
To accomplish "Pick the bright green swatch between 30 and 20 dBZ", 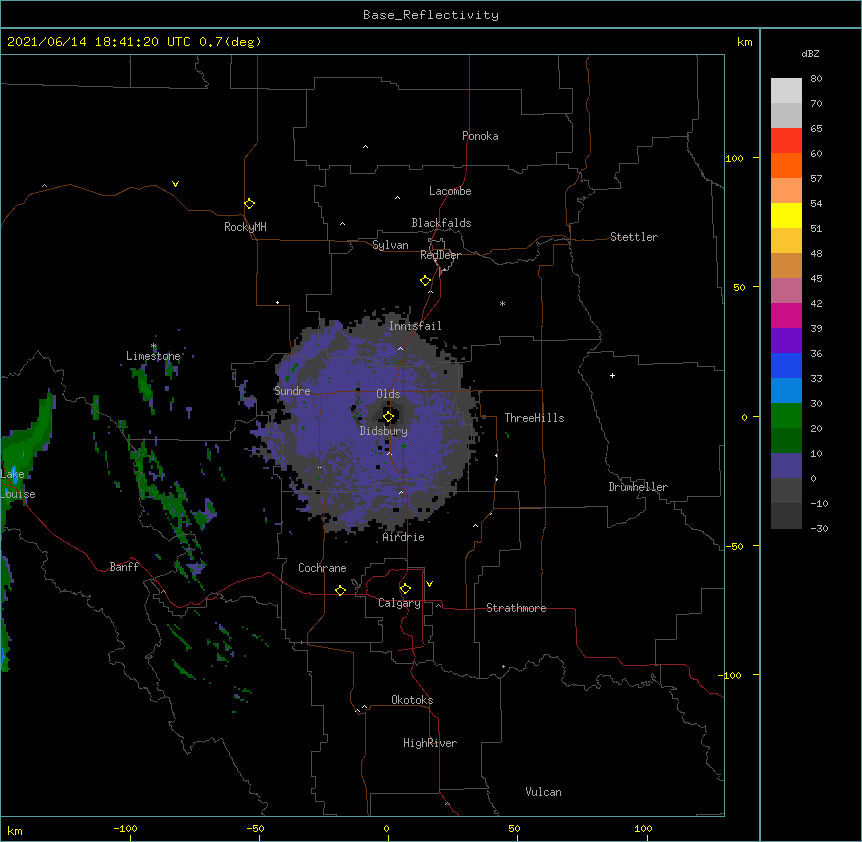I will 786,416.
